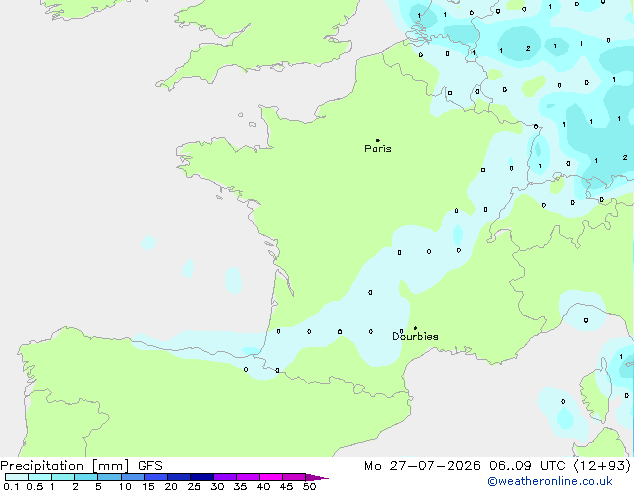
Task: Click the legend arrow tip above 50
Action: [317, 477]
